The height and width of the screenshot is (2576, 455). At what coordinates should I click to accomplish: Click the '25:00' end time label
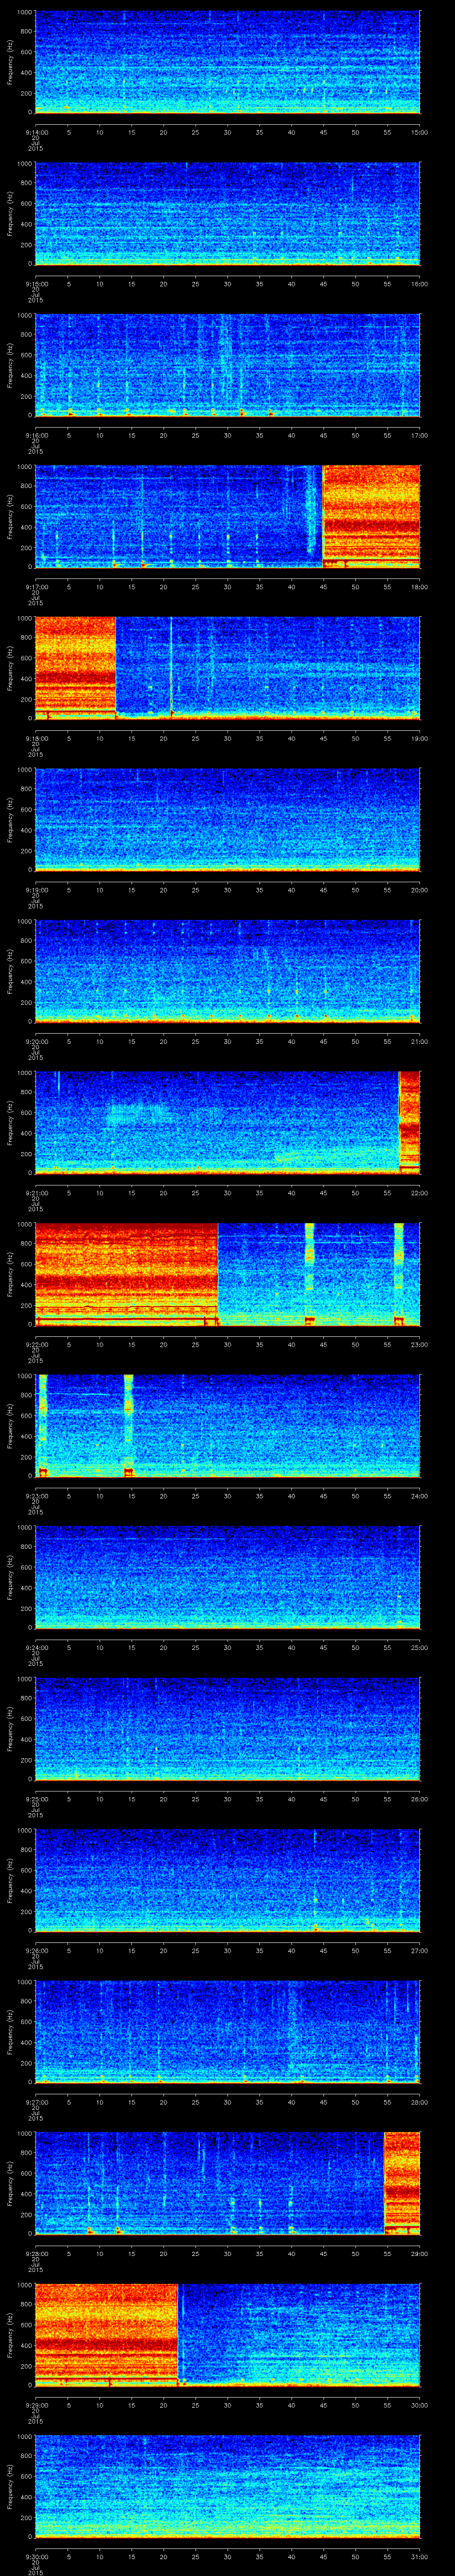tap(419, 1647)
